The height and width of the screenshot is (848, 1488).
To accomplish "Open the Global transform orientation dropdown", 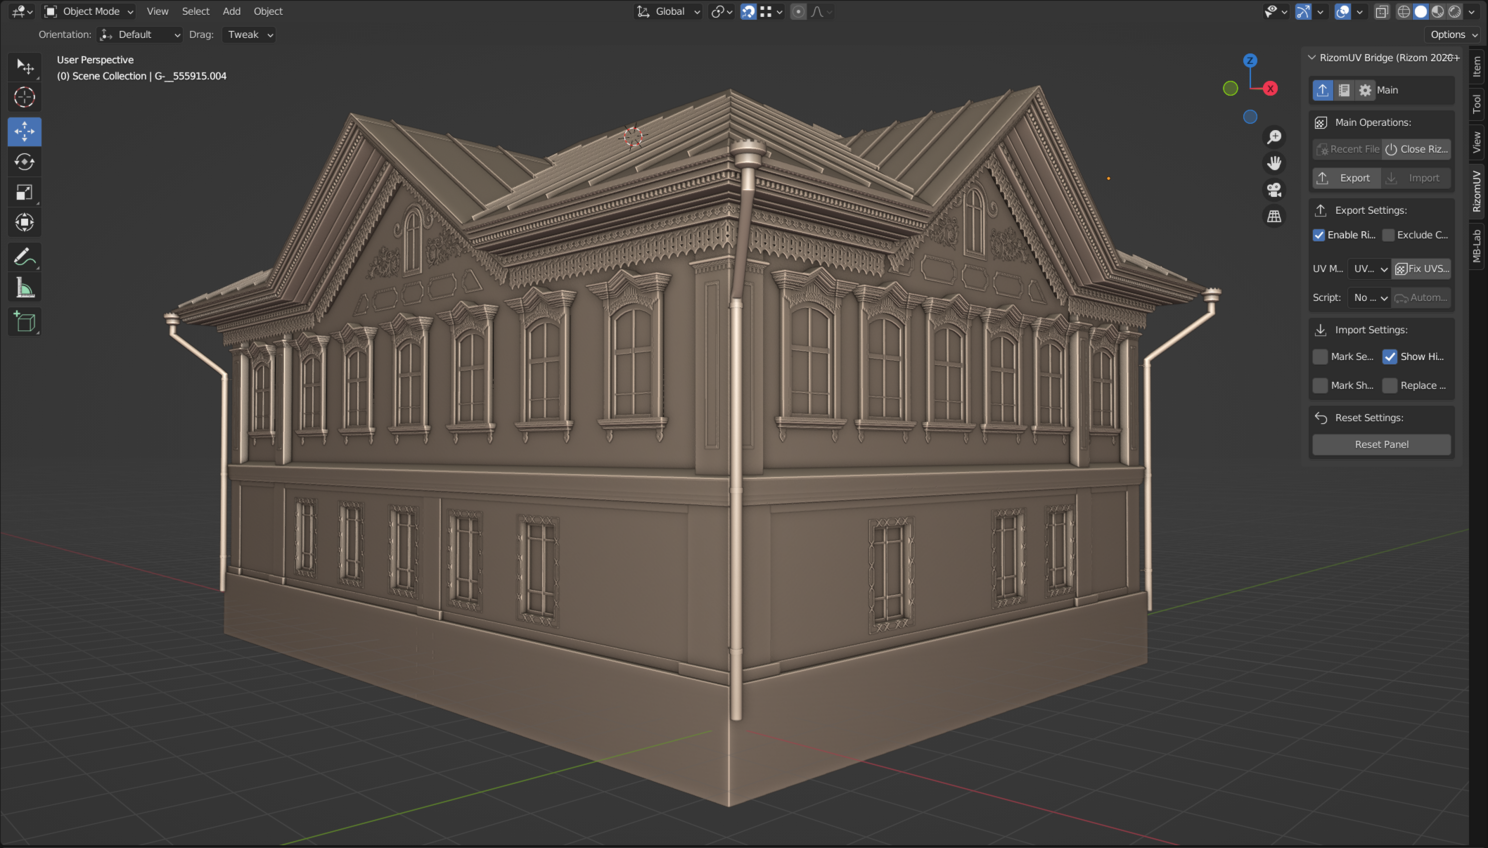I will click(668, 12).
